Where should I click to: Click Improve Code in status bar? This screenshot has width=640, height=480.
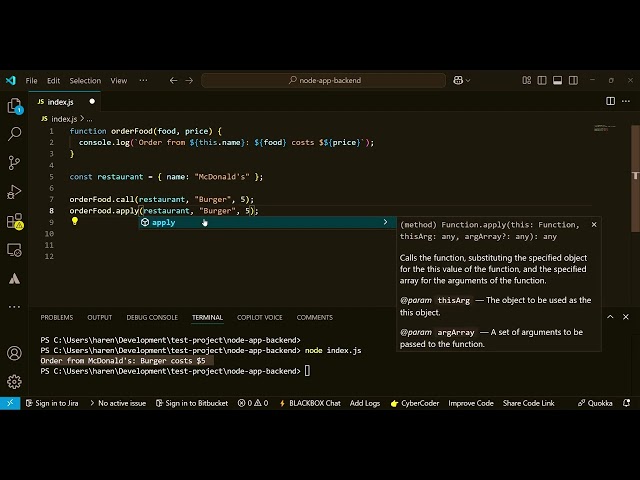[x=471, y=403]
